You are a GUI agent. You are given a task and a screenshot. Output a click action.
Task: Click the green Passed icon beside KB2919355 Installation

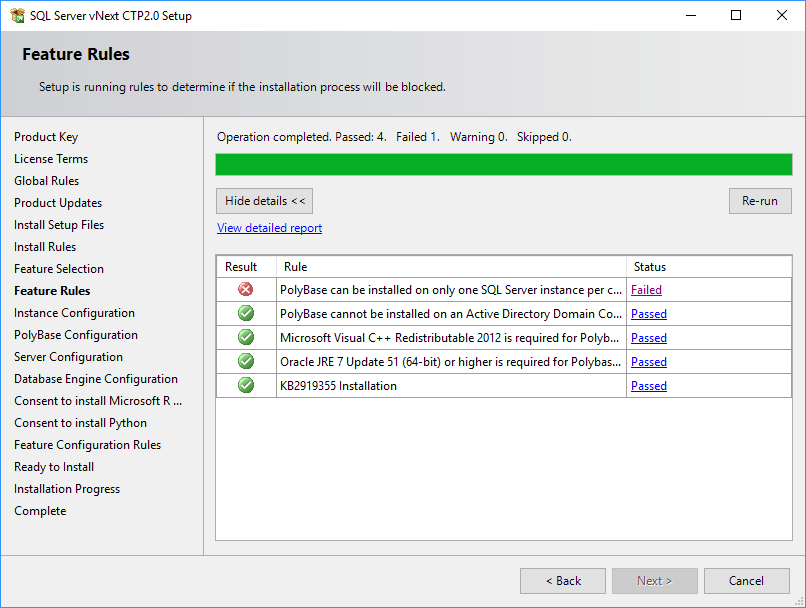point(245,385)
